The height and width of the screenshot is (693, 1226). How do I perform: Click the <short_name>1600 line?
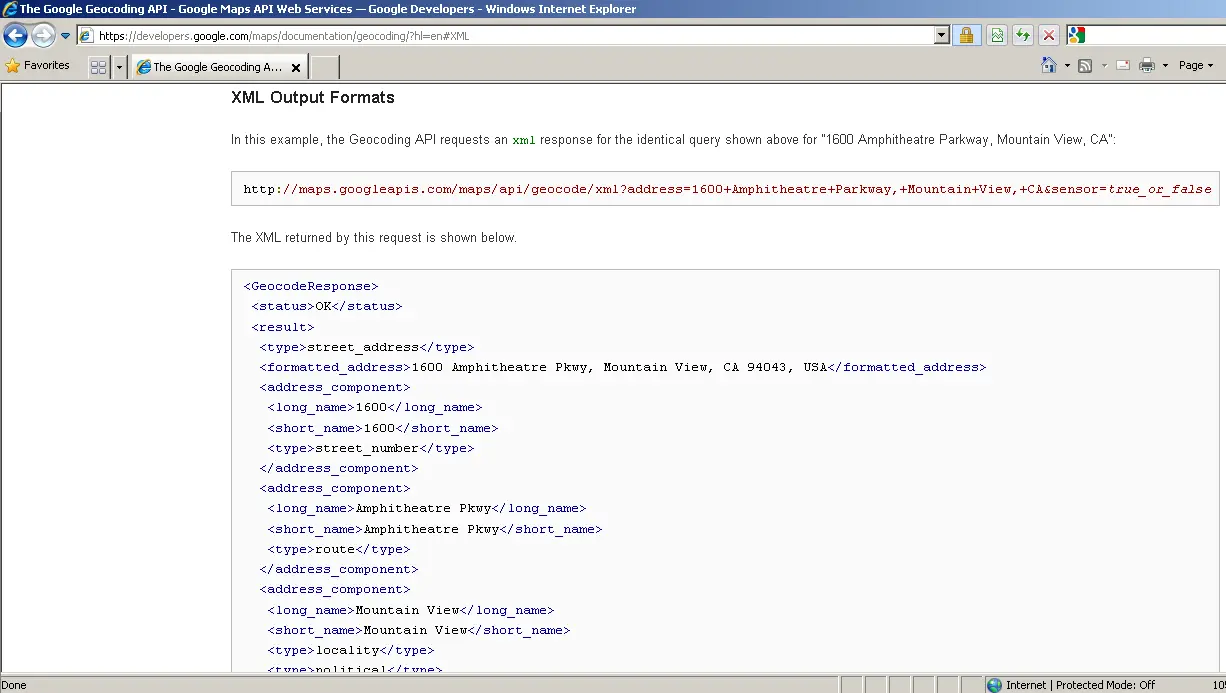(383, 428)
